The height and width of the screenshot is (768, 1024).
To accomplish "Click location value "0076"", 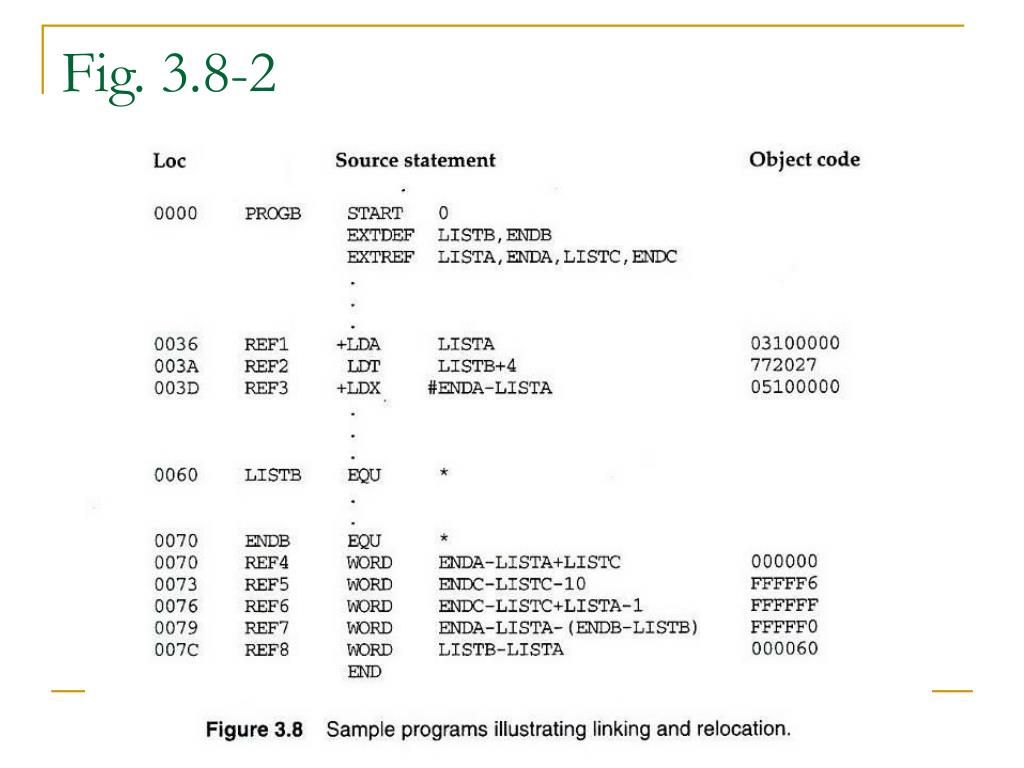I will click(x=176, y=606).
